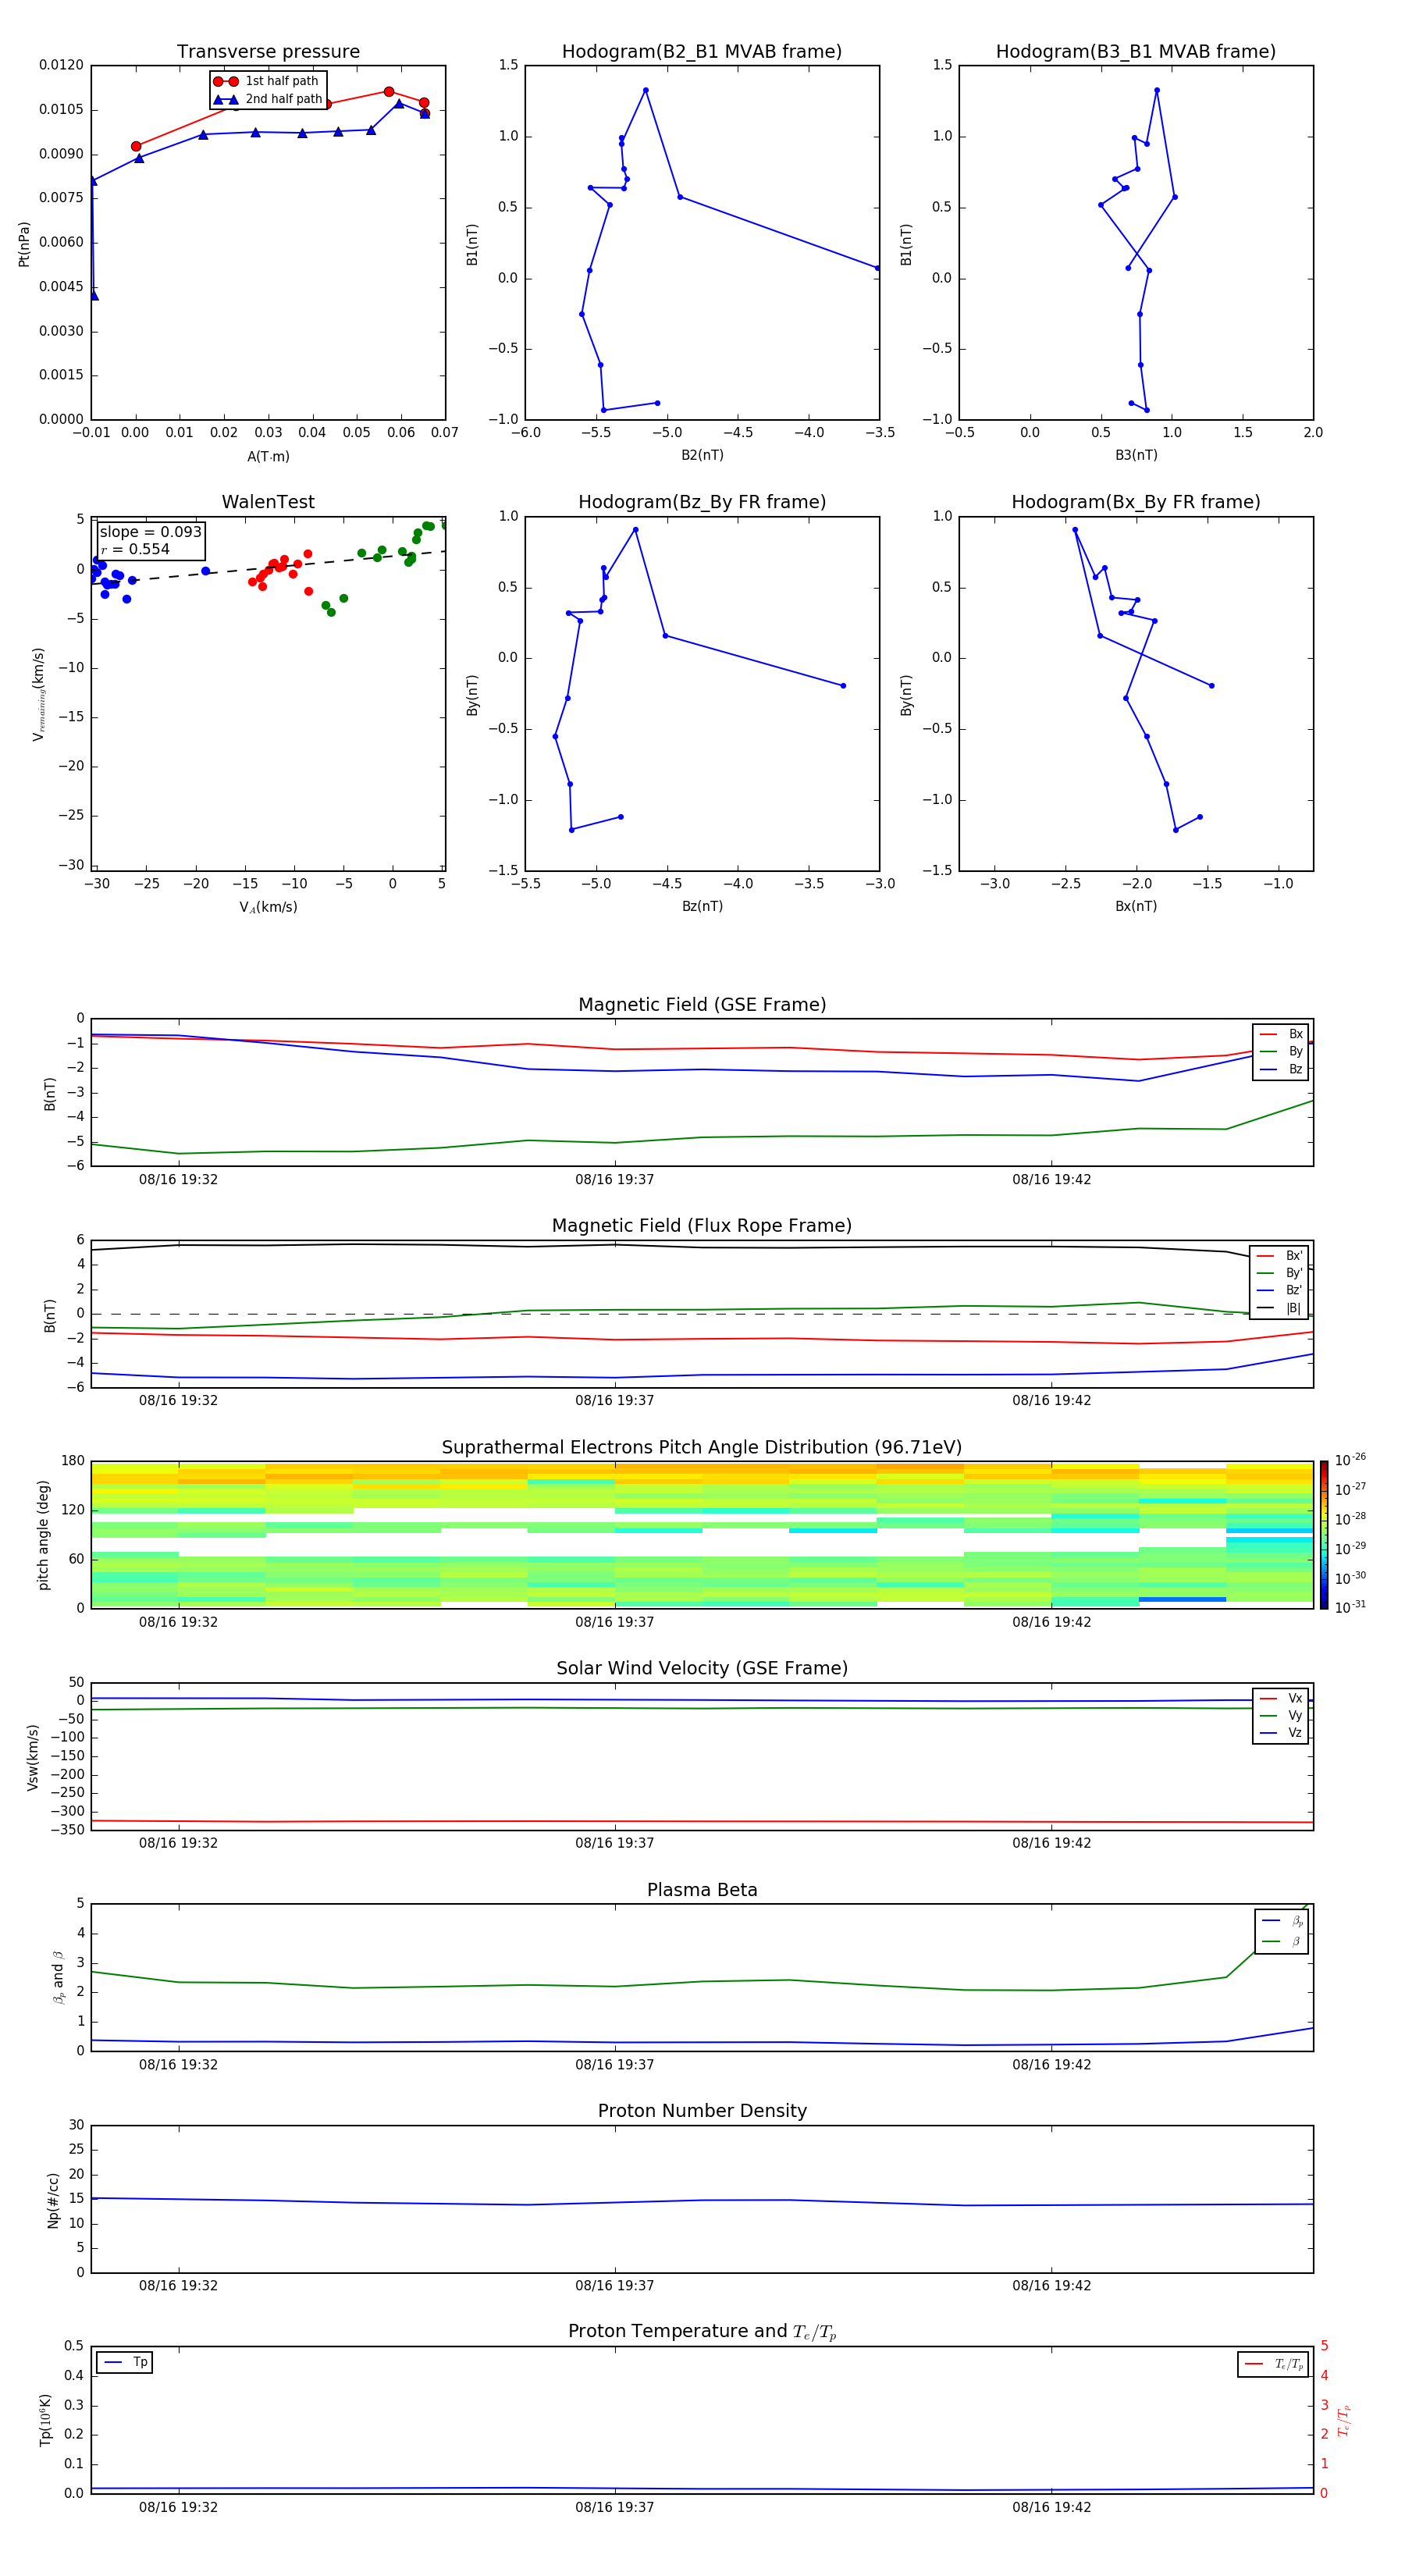Select the "Vy" legend entry

click(x=1281, y=1715)
